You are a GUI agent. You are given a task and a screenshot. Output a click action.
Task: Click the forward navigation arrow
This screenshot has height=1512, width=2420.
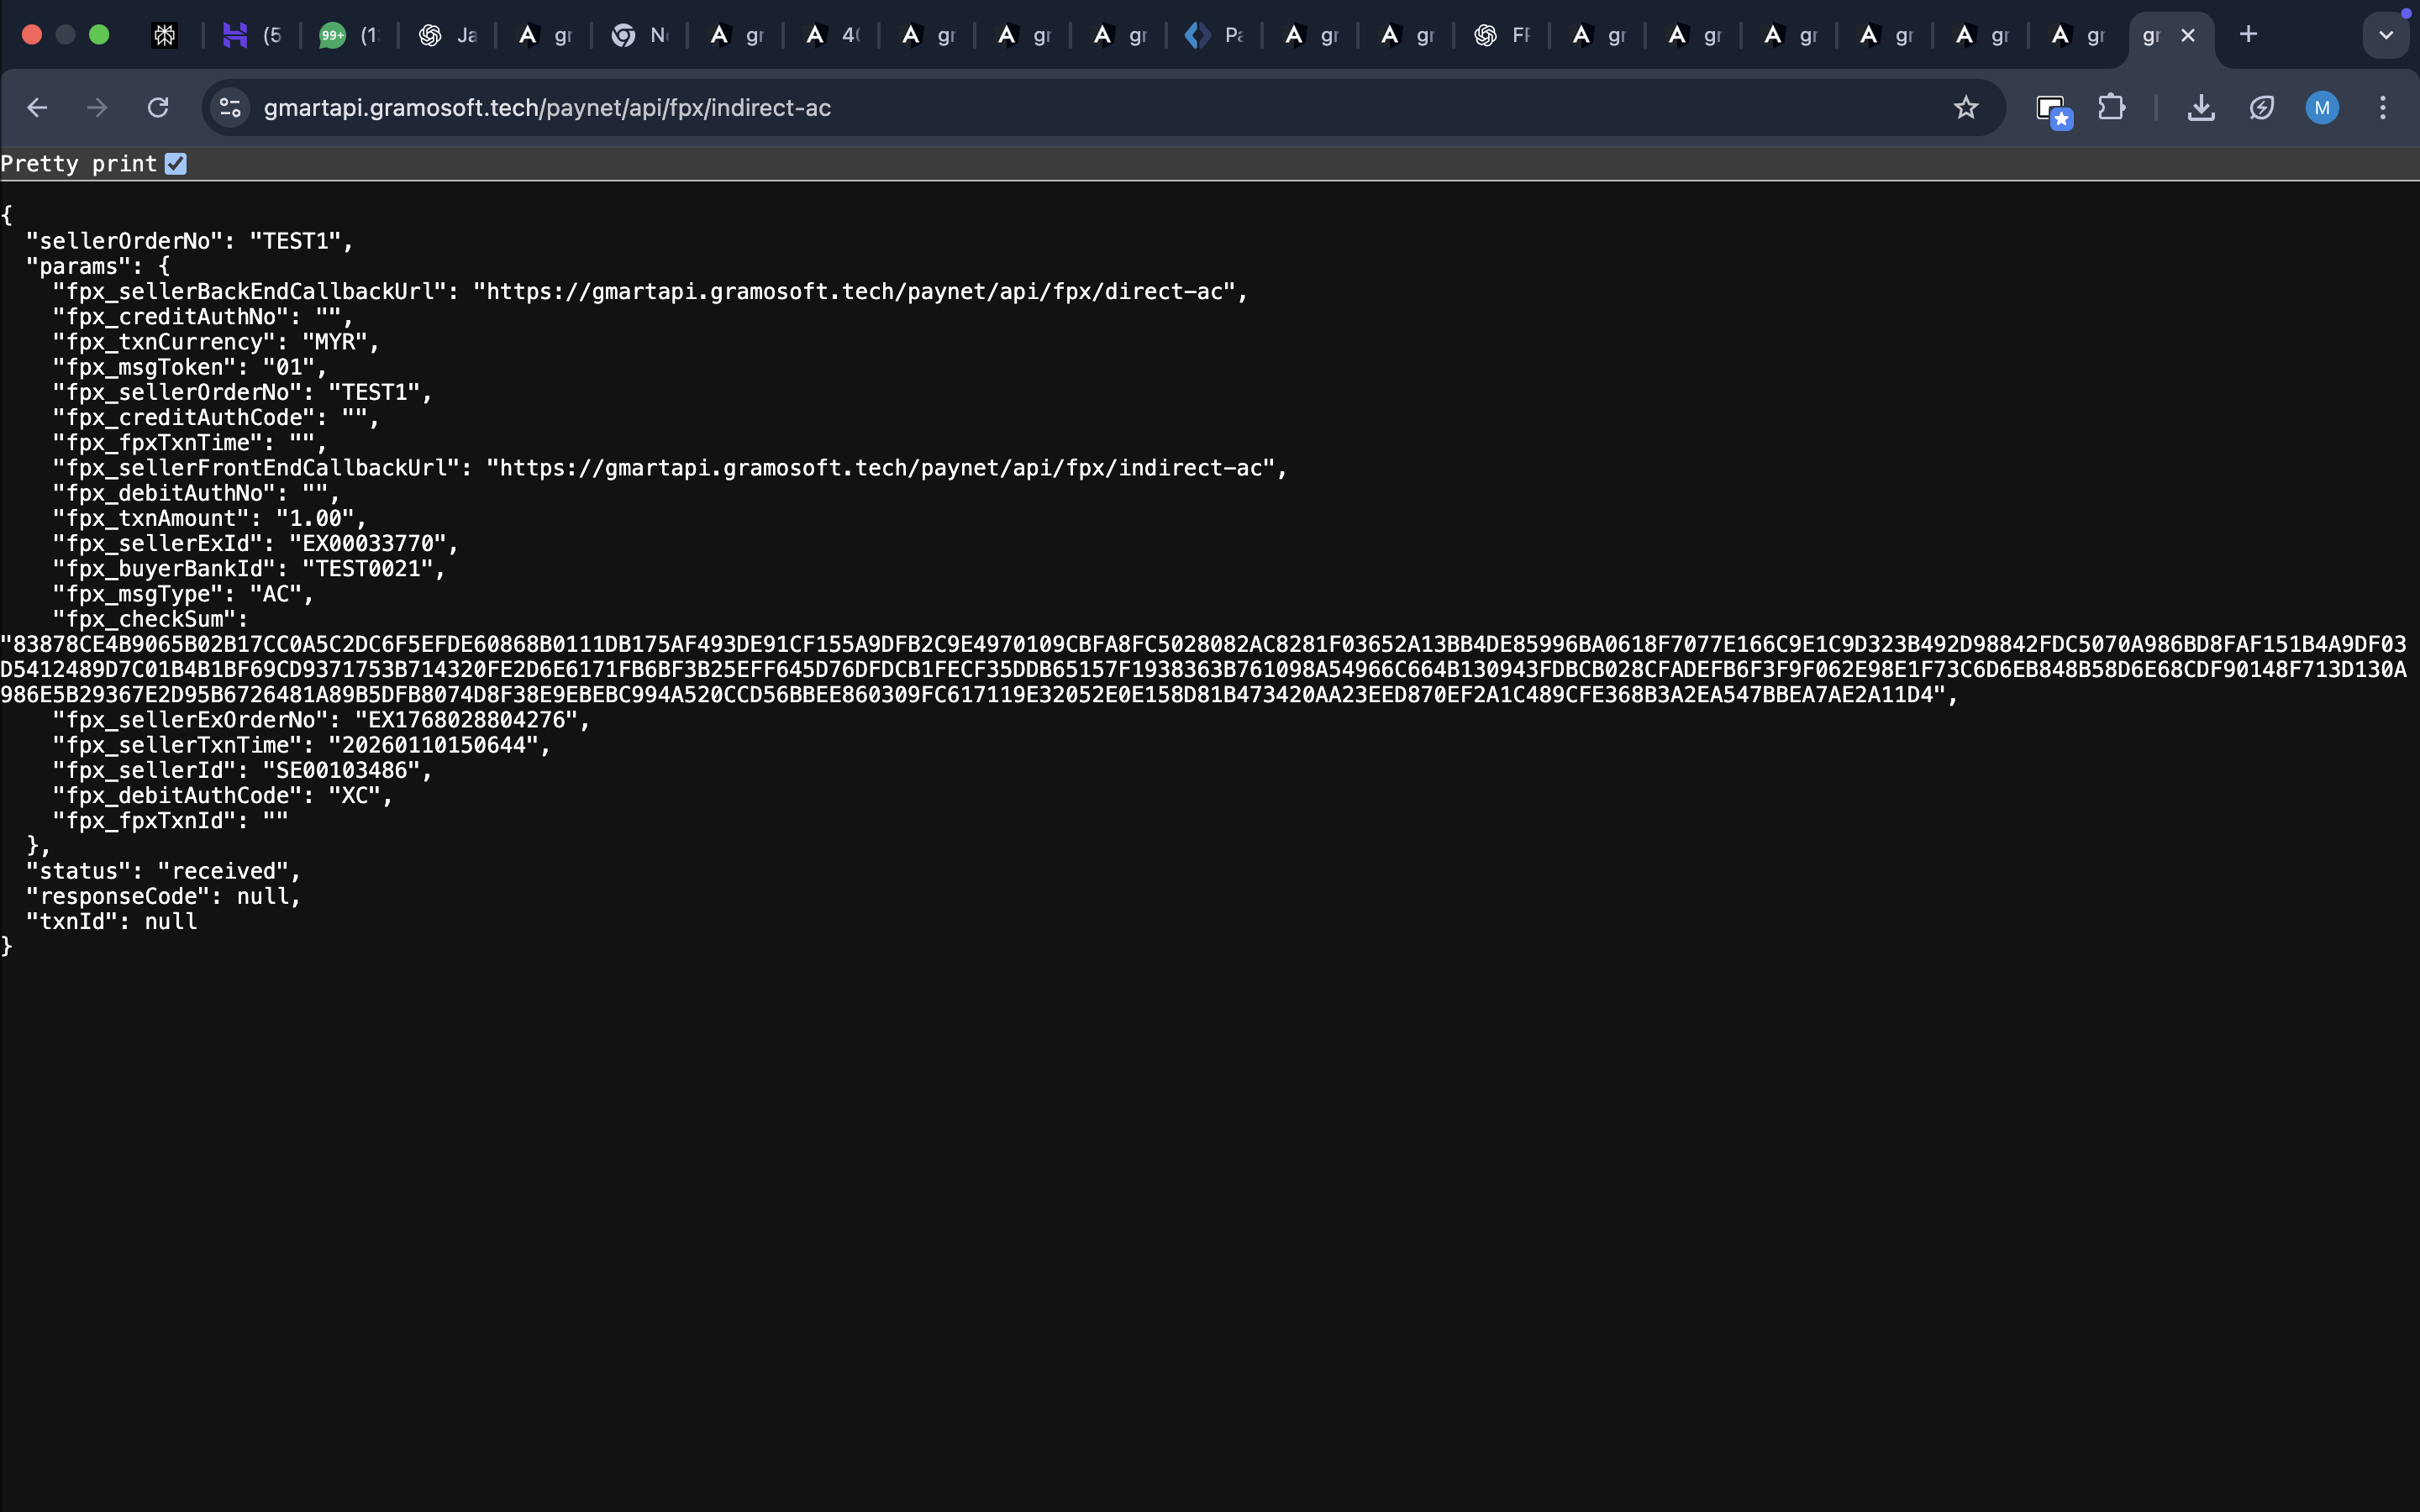[97, 108]
